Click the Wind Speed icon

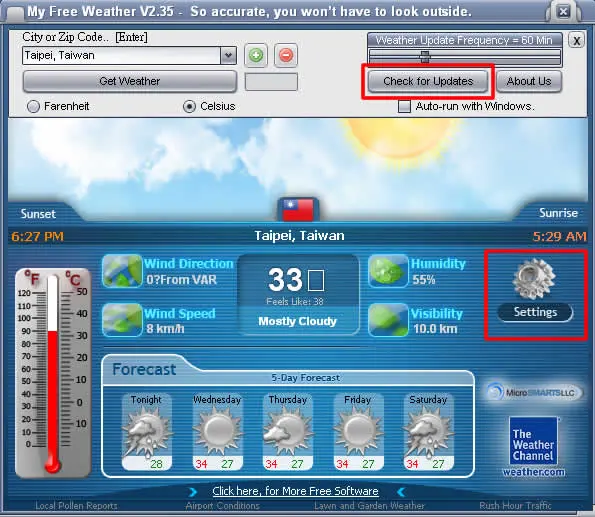click(122, 320)
